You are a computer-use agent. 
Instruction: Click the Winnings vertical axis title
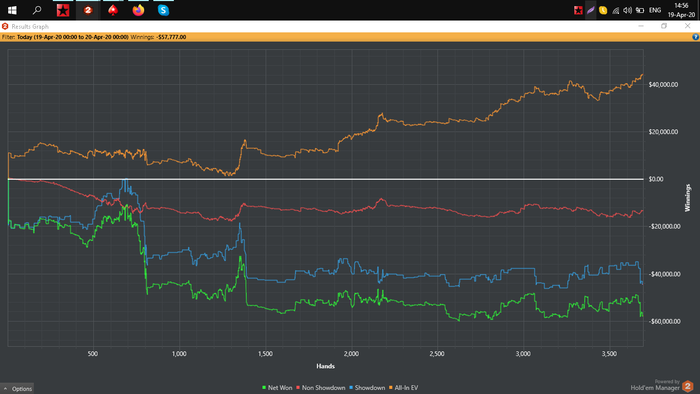(688, 198)
